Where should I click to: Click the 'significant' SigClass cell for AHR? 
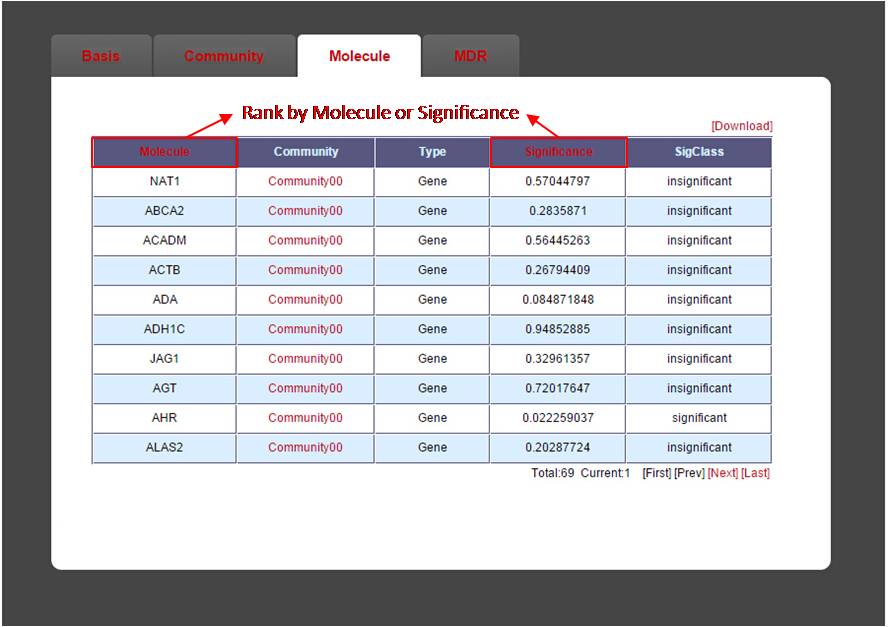tap(699, 417)
